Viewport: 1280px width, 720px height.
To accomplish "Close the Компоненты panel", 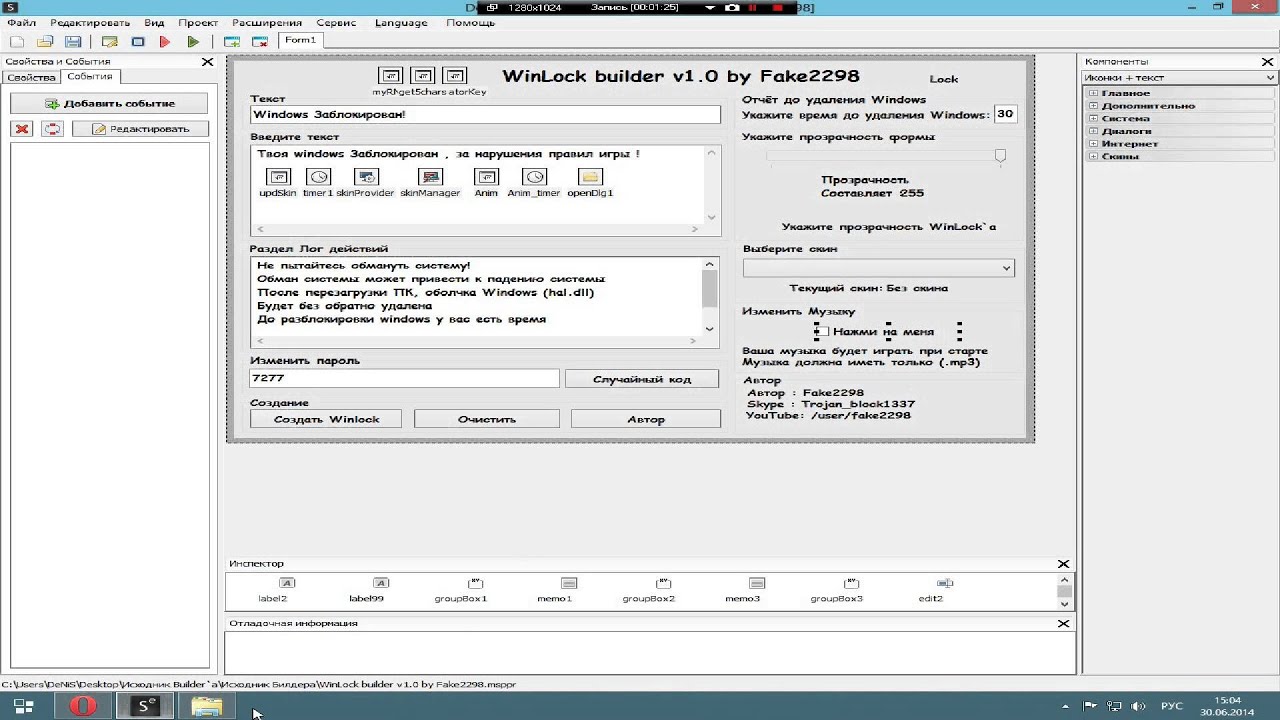I will pyautogui.click(x=1268, y=62).
